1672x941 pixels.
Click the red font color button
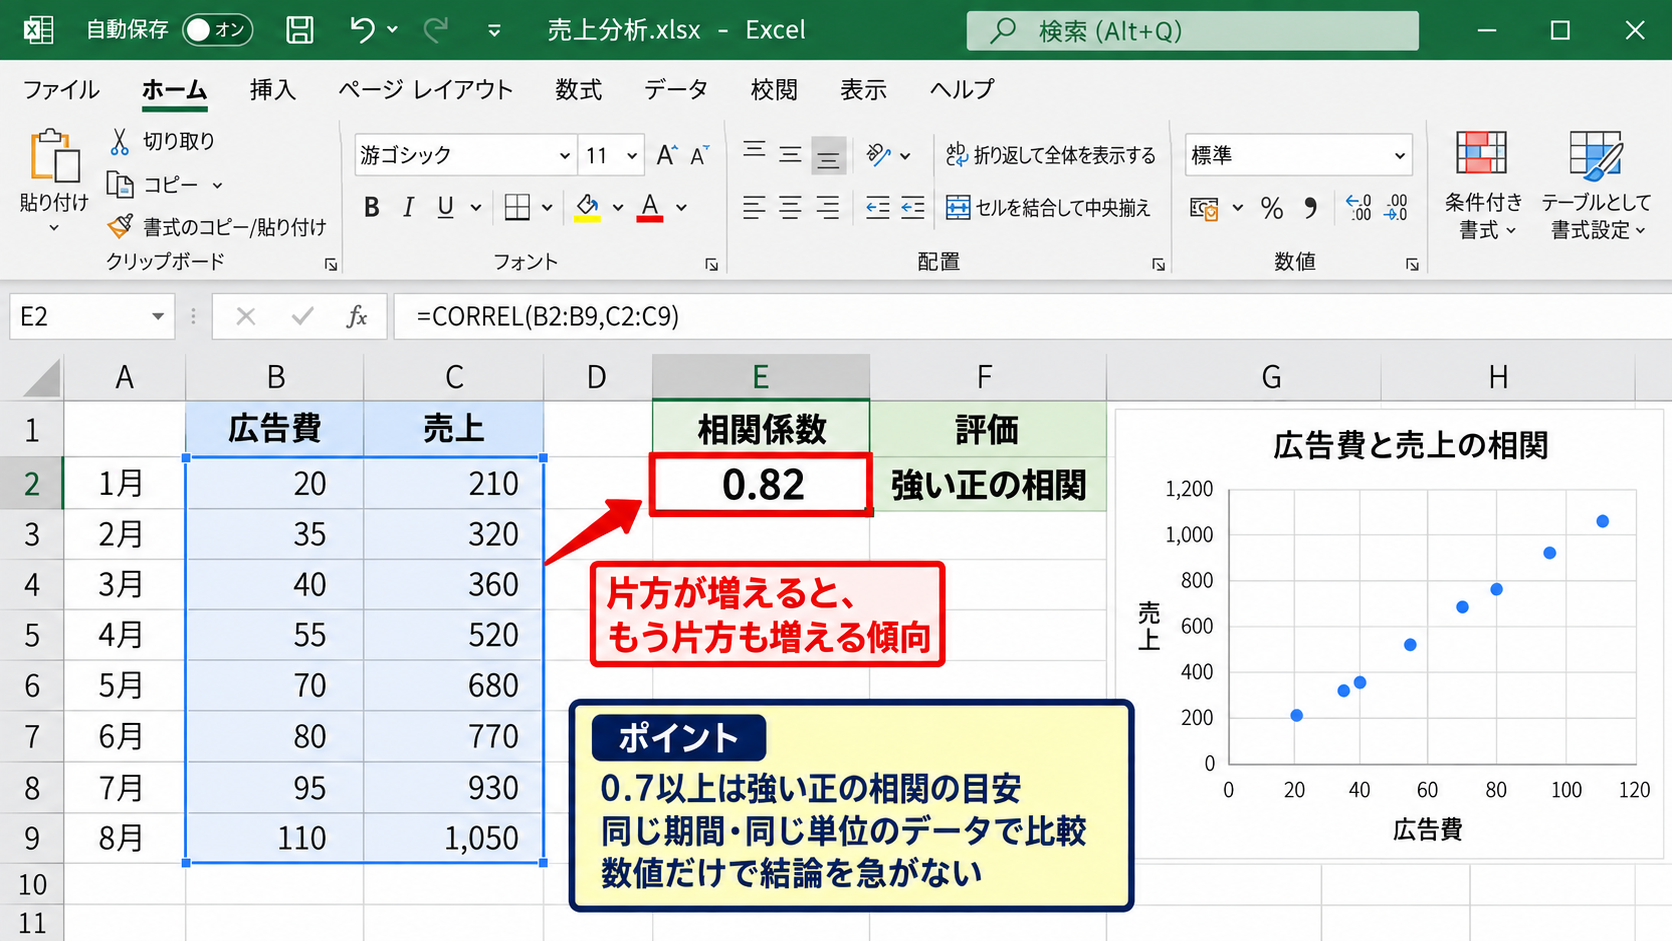click(x=650, y=208)
